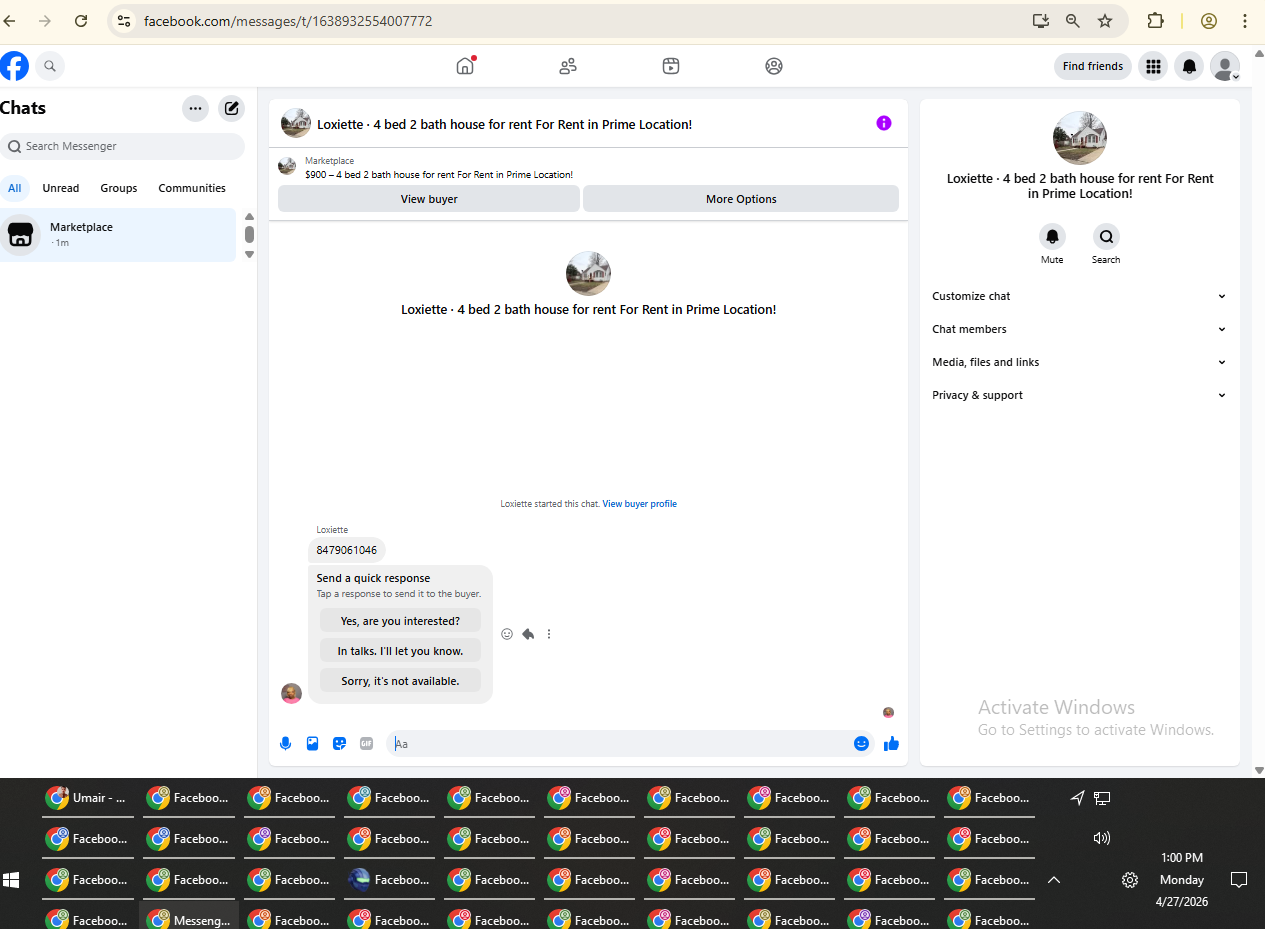Send a thumbs-up like
The image size is (1265, 929).
(x=892, y=743)
